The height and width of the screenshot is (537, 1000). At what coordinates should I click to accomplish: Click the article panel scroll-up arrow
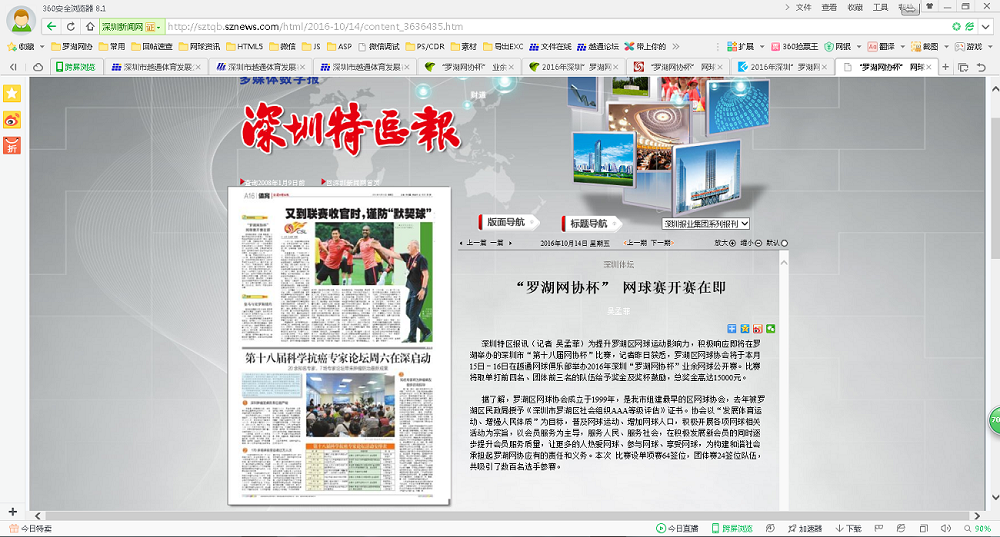pos(784,263)
